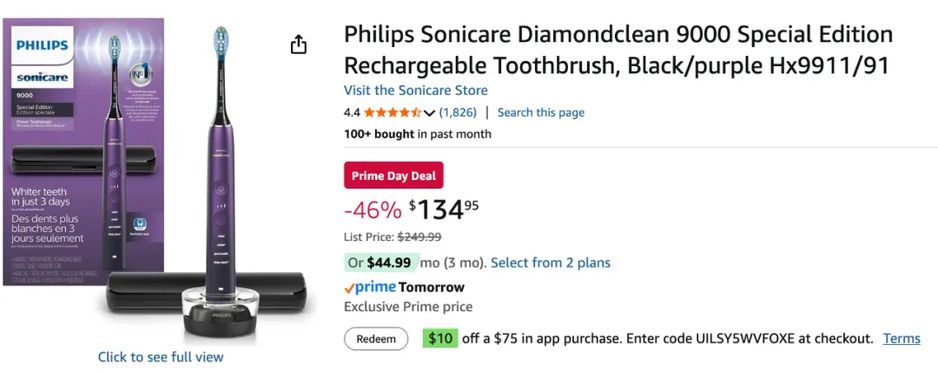Open the star rating dropdown chevron

point(429,113)
